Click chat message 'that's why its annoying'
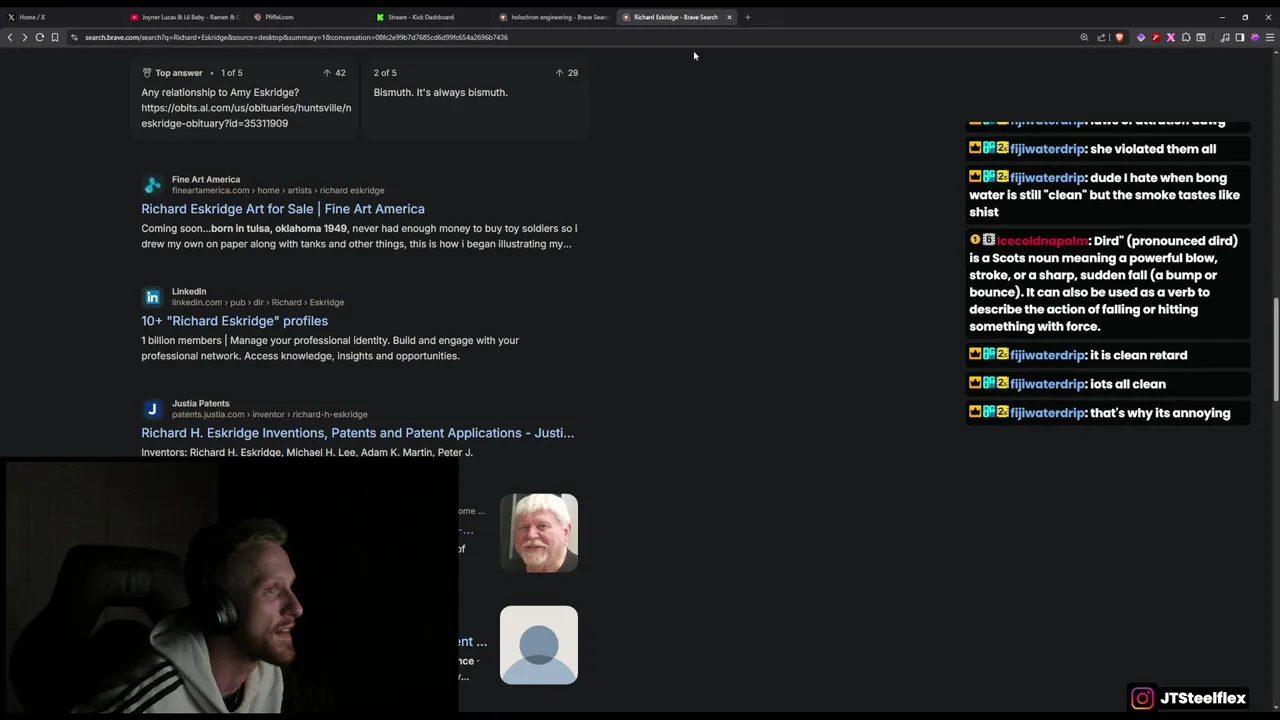Viewport: 1280px width, 720px height. pos(1160,413)
